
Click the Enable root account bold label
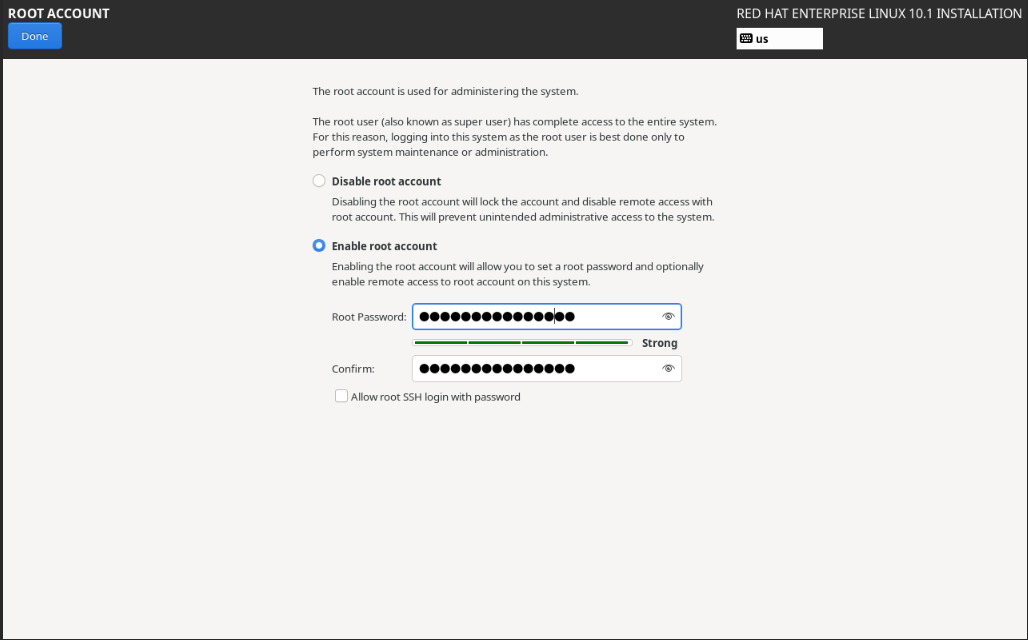(382, 245)
